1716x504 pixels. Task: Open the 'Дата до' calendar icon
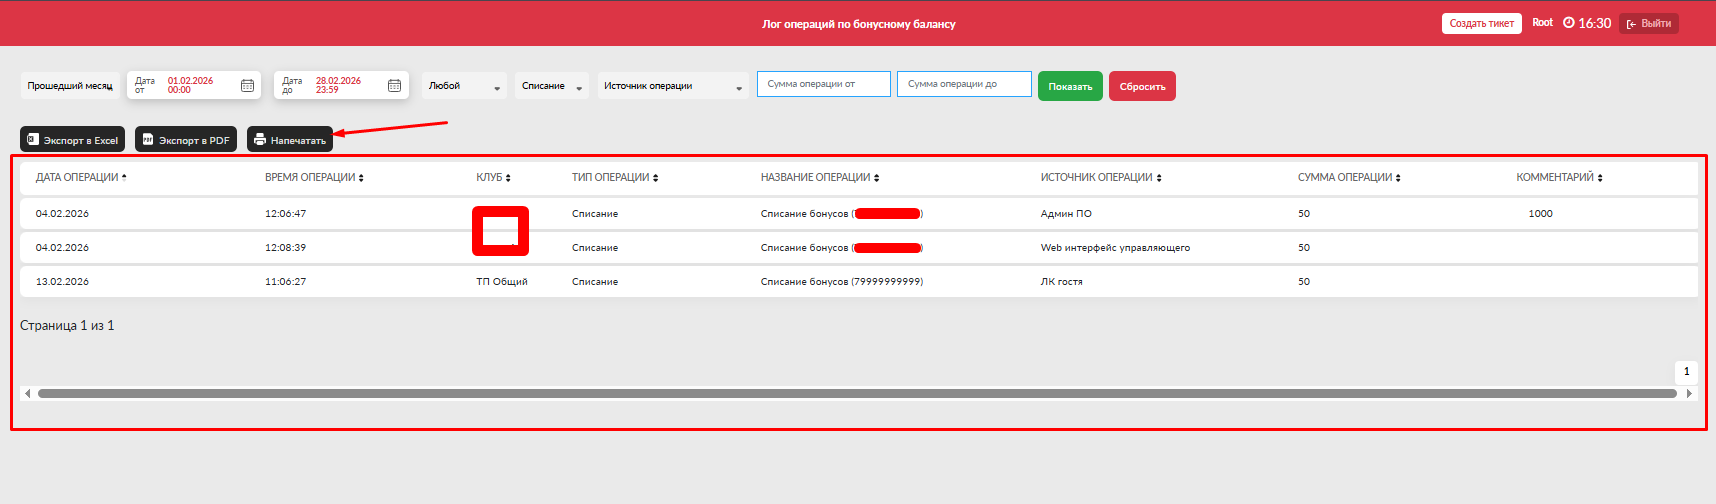click(394, 86)
